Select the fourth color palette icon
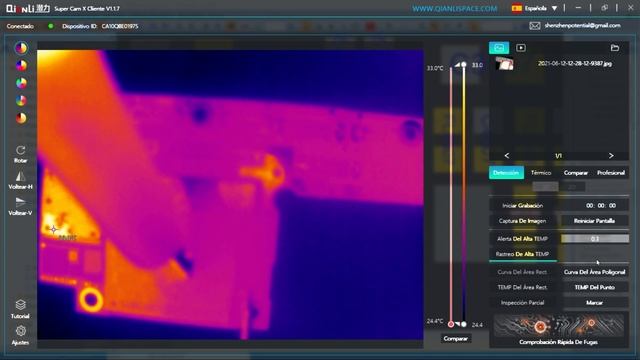Image resolution: width=640 pixels, height=360 pixels. pos(21,100)
